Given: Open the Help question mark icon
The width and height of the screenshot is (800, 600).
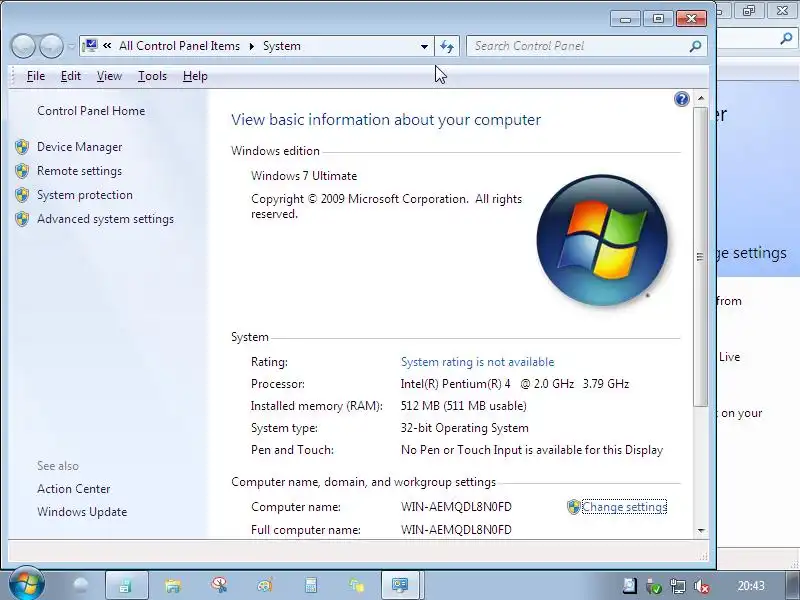Looking at the screenshot, I should pyautogui.click(x=682, y=99).
